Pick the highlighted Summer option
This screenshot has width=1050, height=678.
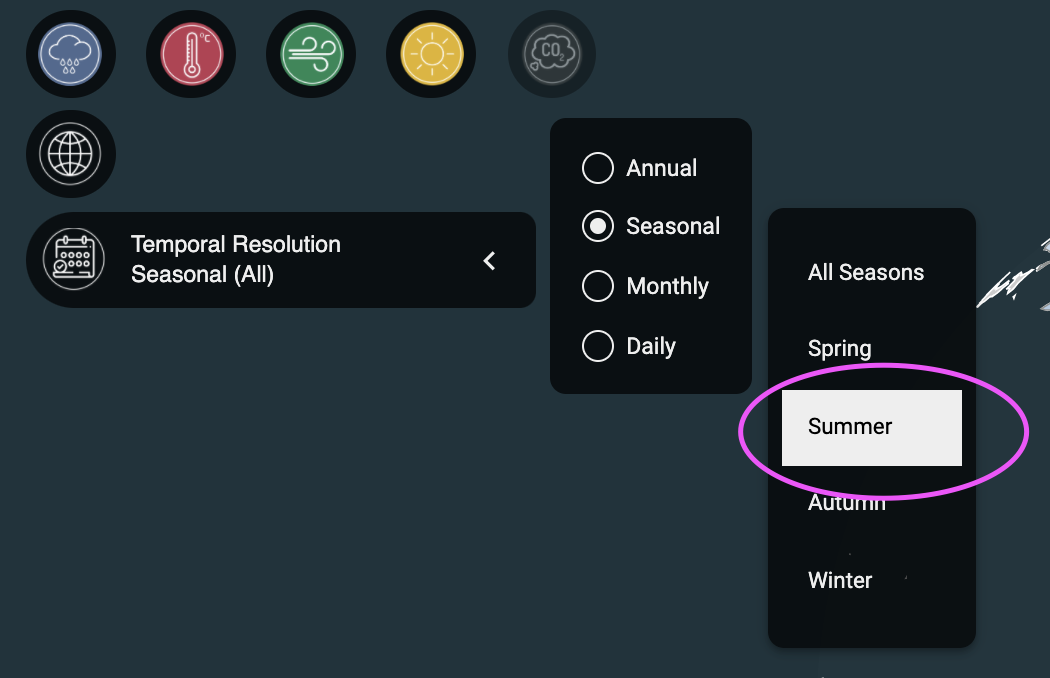(x=872, y=427)
